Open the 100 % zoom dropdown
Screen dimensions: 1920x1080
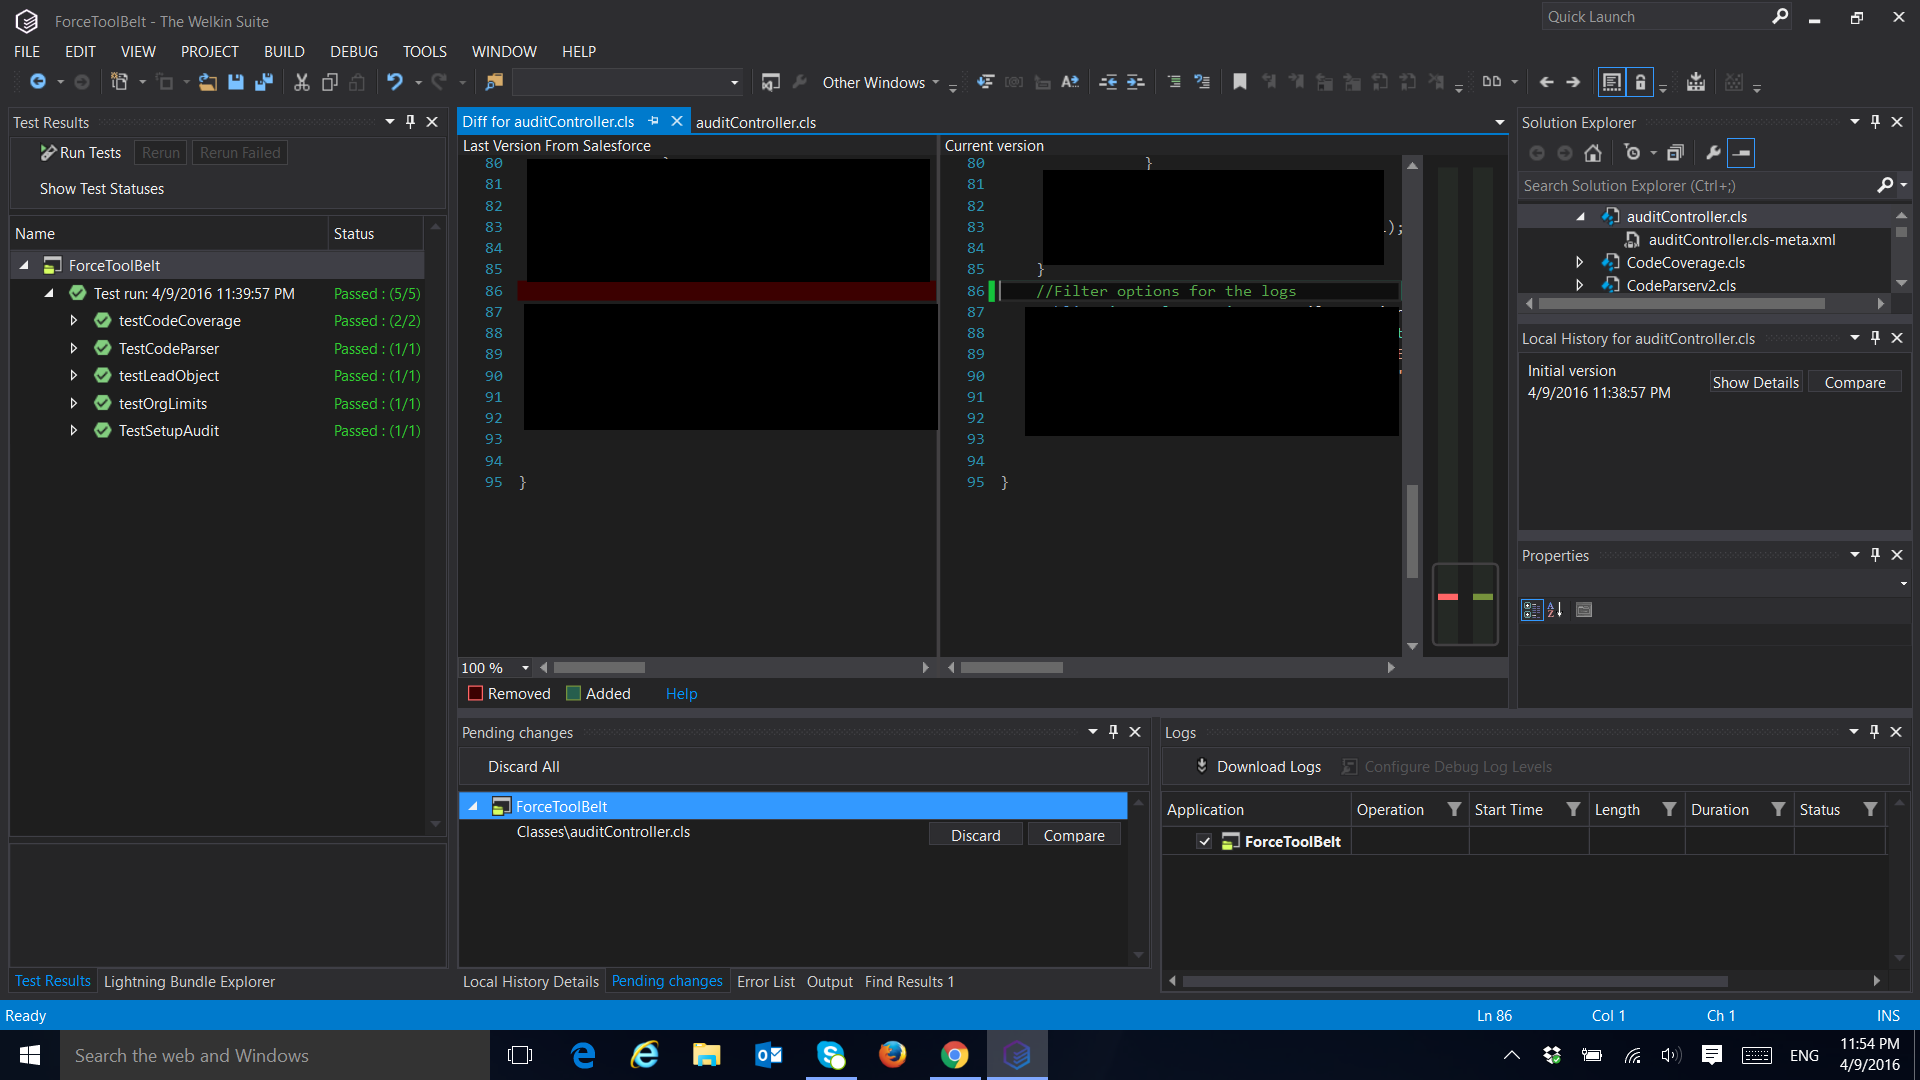525,668
